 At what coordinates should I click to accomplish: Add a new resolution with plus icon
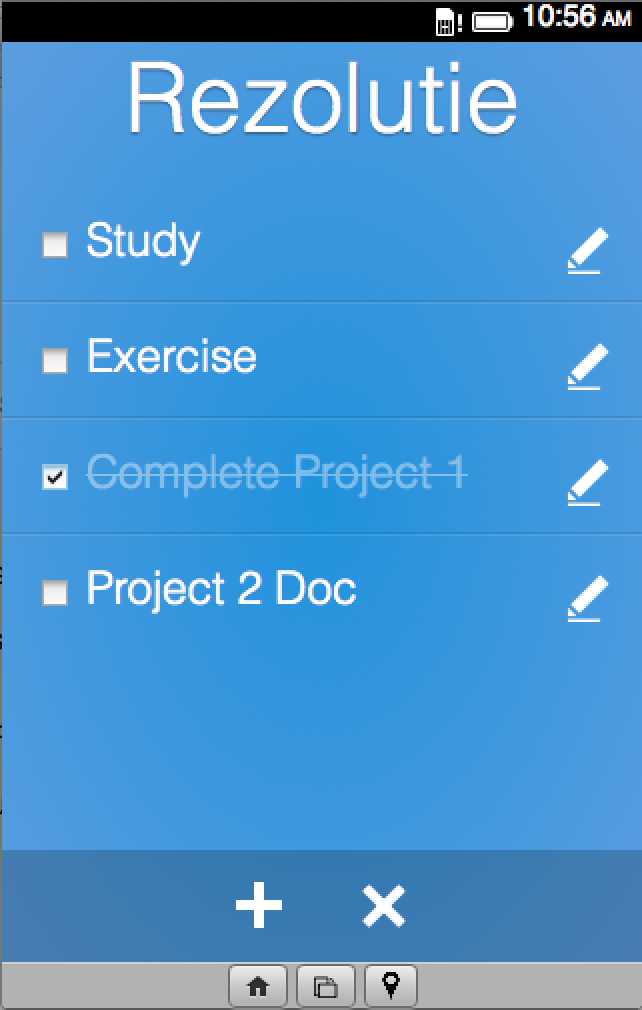(259, 907)
